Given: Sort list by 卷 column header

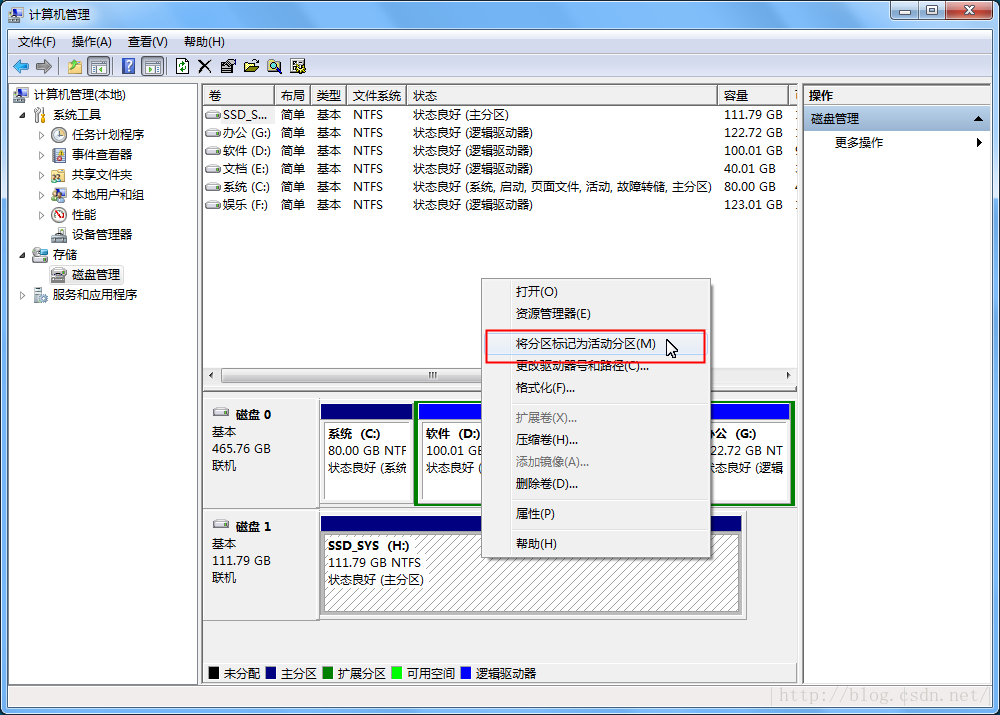Looking at the screenshot, I should point(239,96).
